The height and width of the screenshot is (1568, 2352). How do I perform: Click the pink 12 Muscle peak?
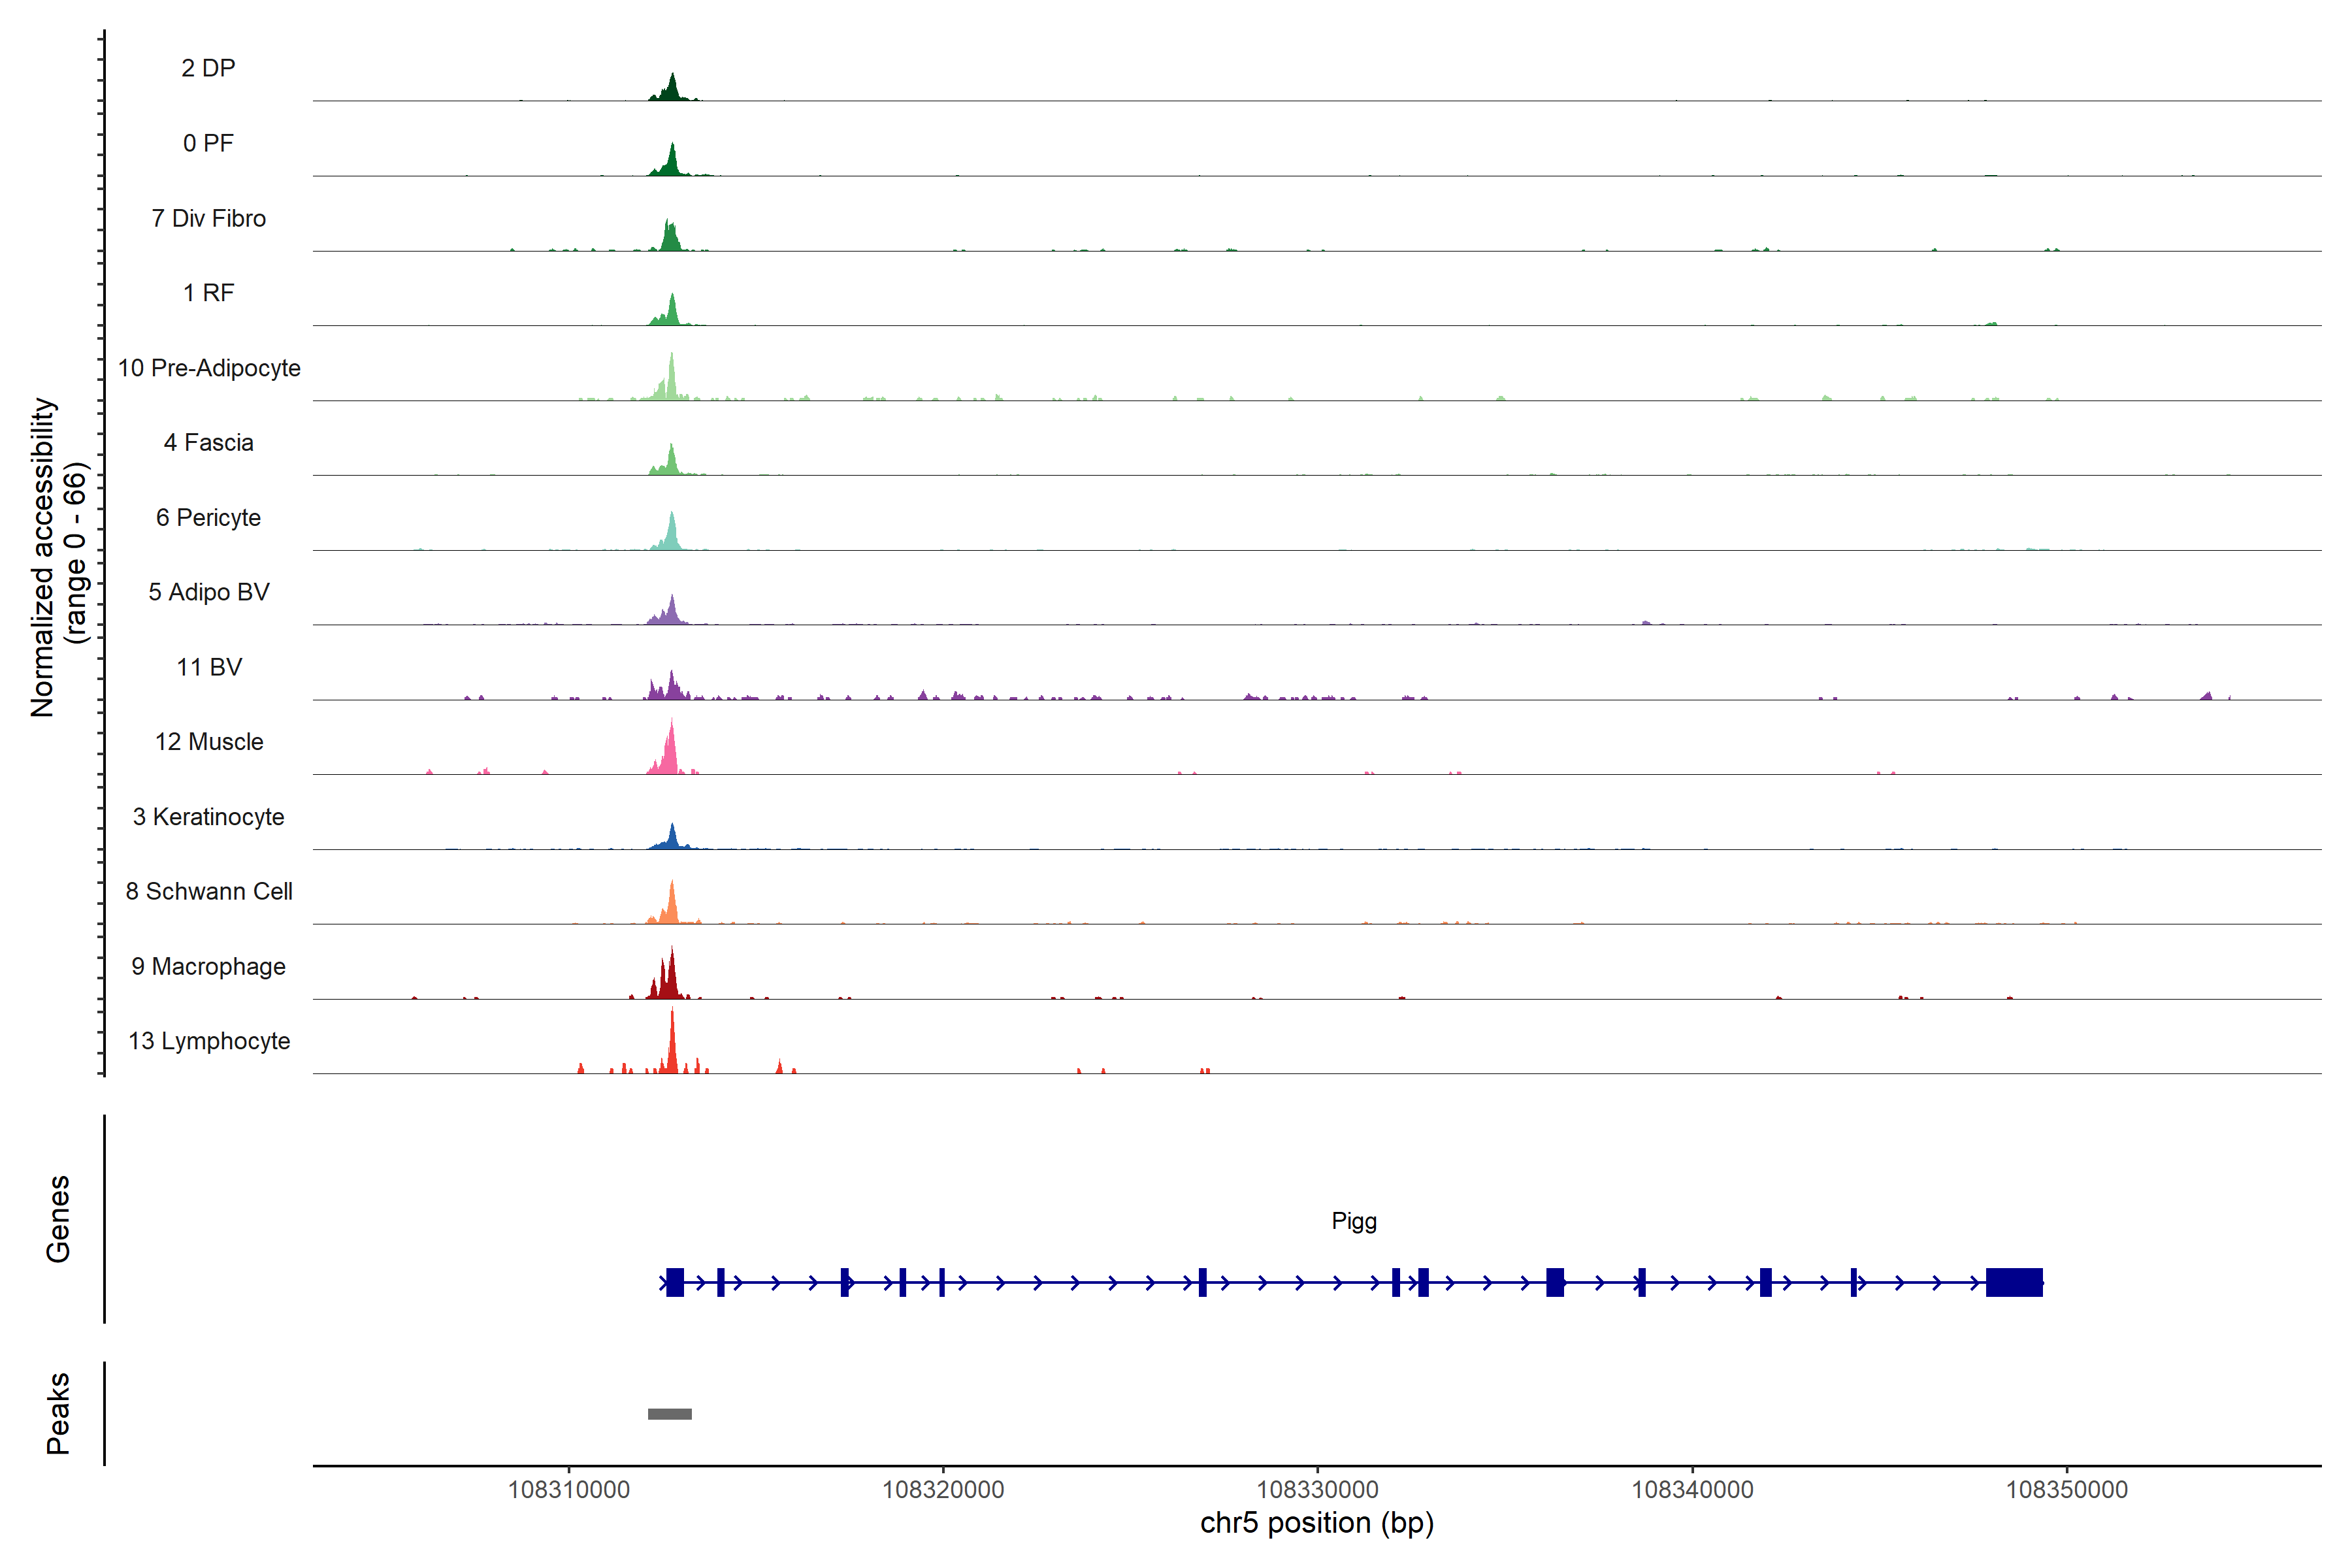(x=671, y=755)
